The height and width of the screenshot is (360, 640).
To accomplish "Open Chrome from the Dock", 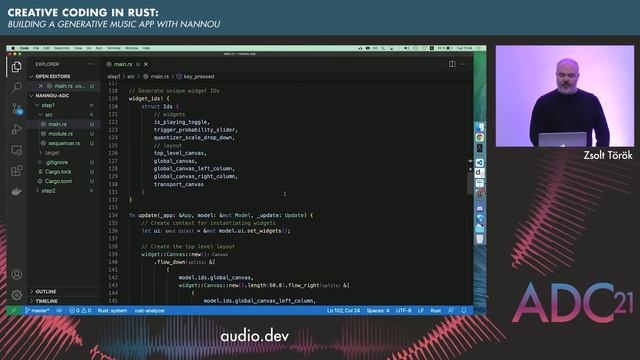I will pos(480,138).
